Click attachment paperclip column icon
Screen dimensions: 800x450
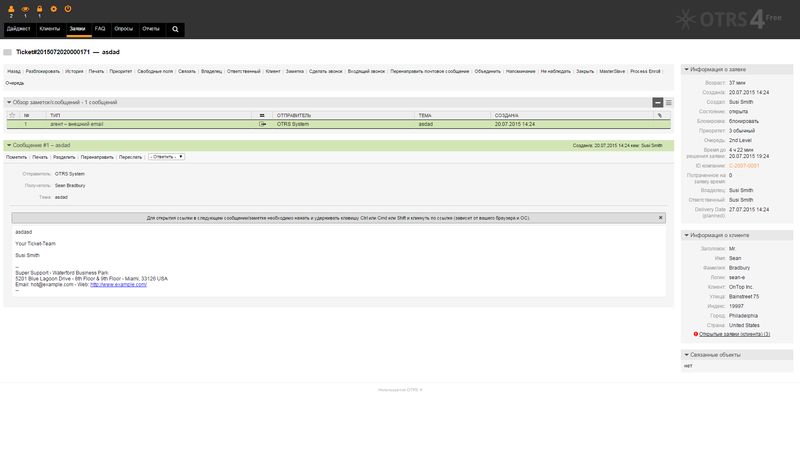(x=660, y=115)
